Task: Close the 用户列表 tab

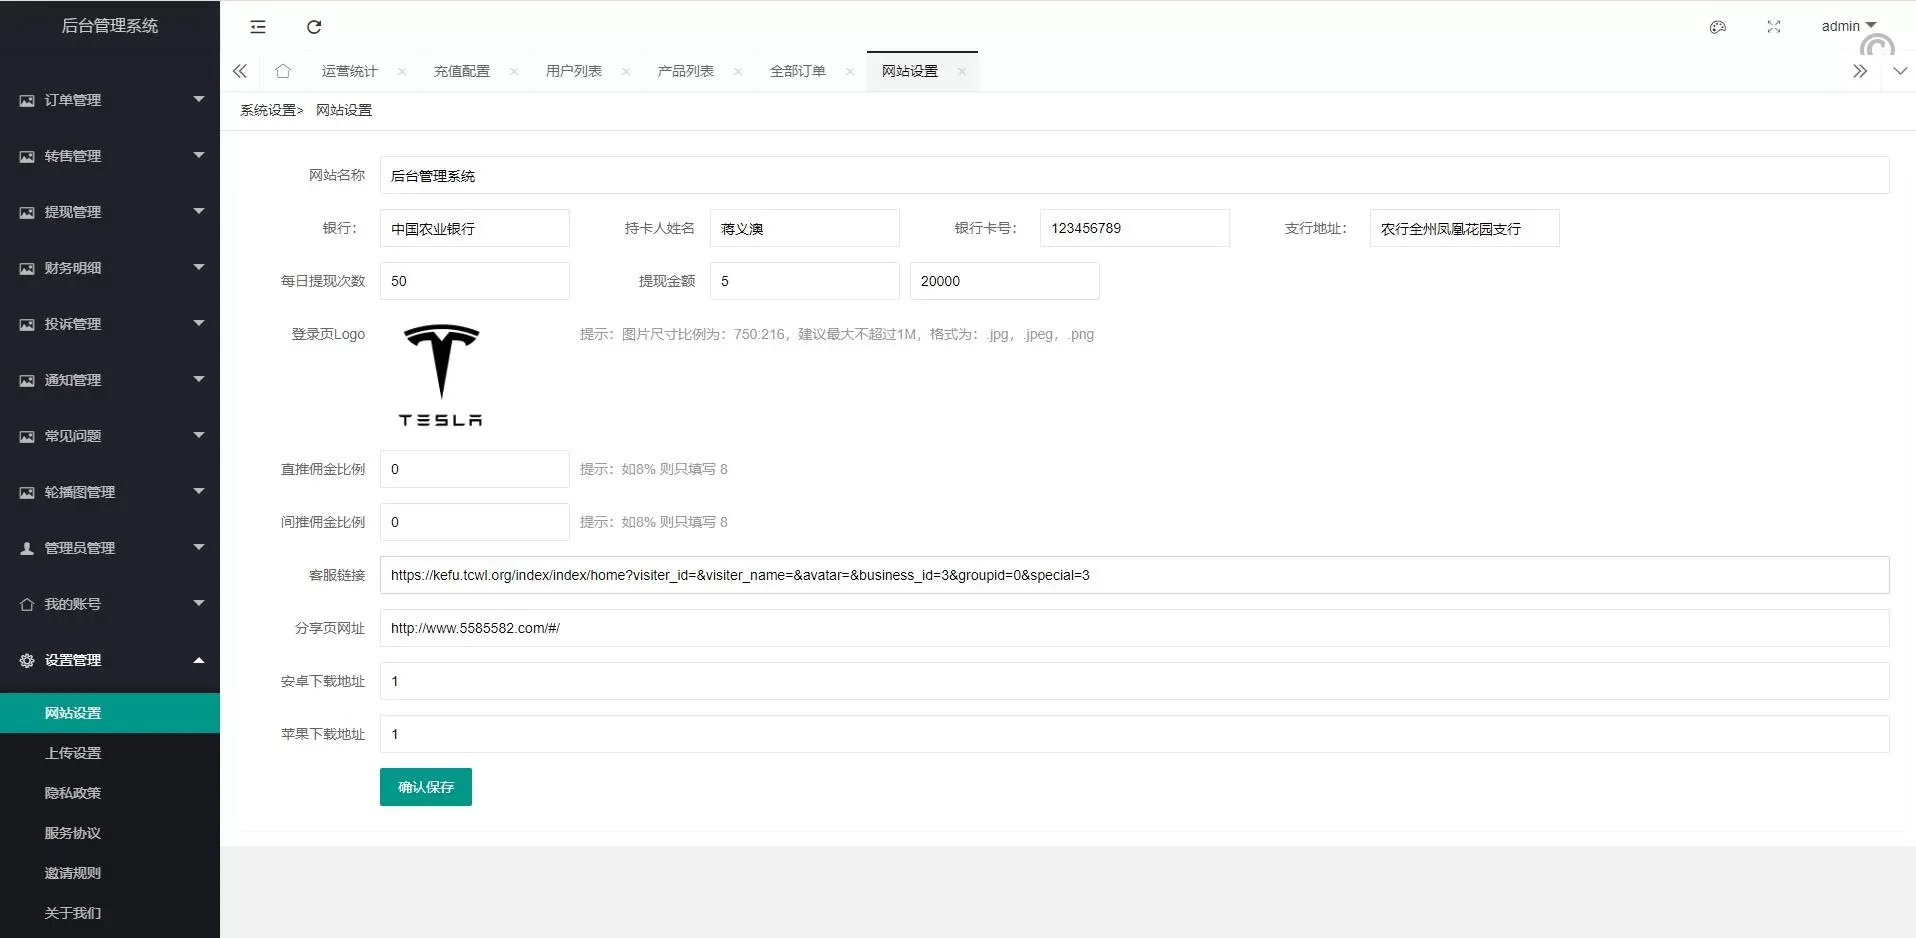Action: point(626,71)
